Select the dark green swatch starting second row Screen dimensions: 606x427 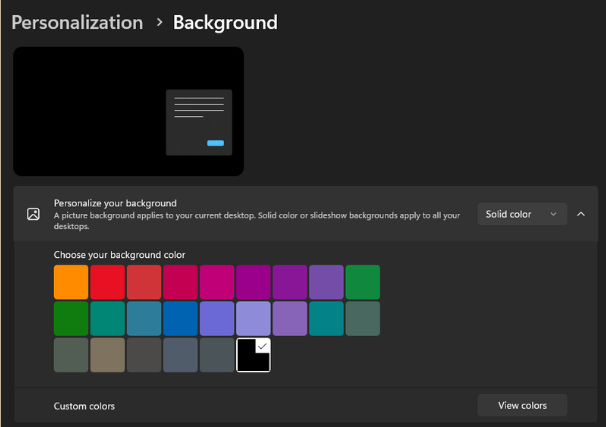[71, 318]
